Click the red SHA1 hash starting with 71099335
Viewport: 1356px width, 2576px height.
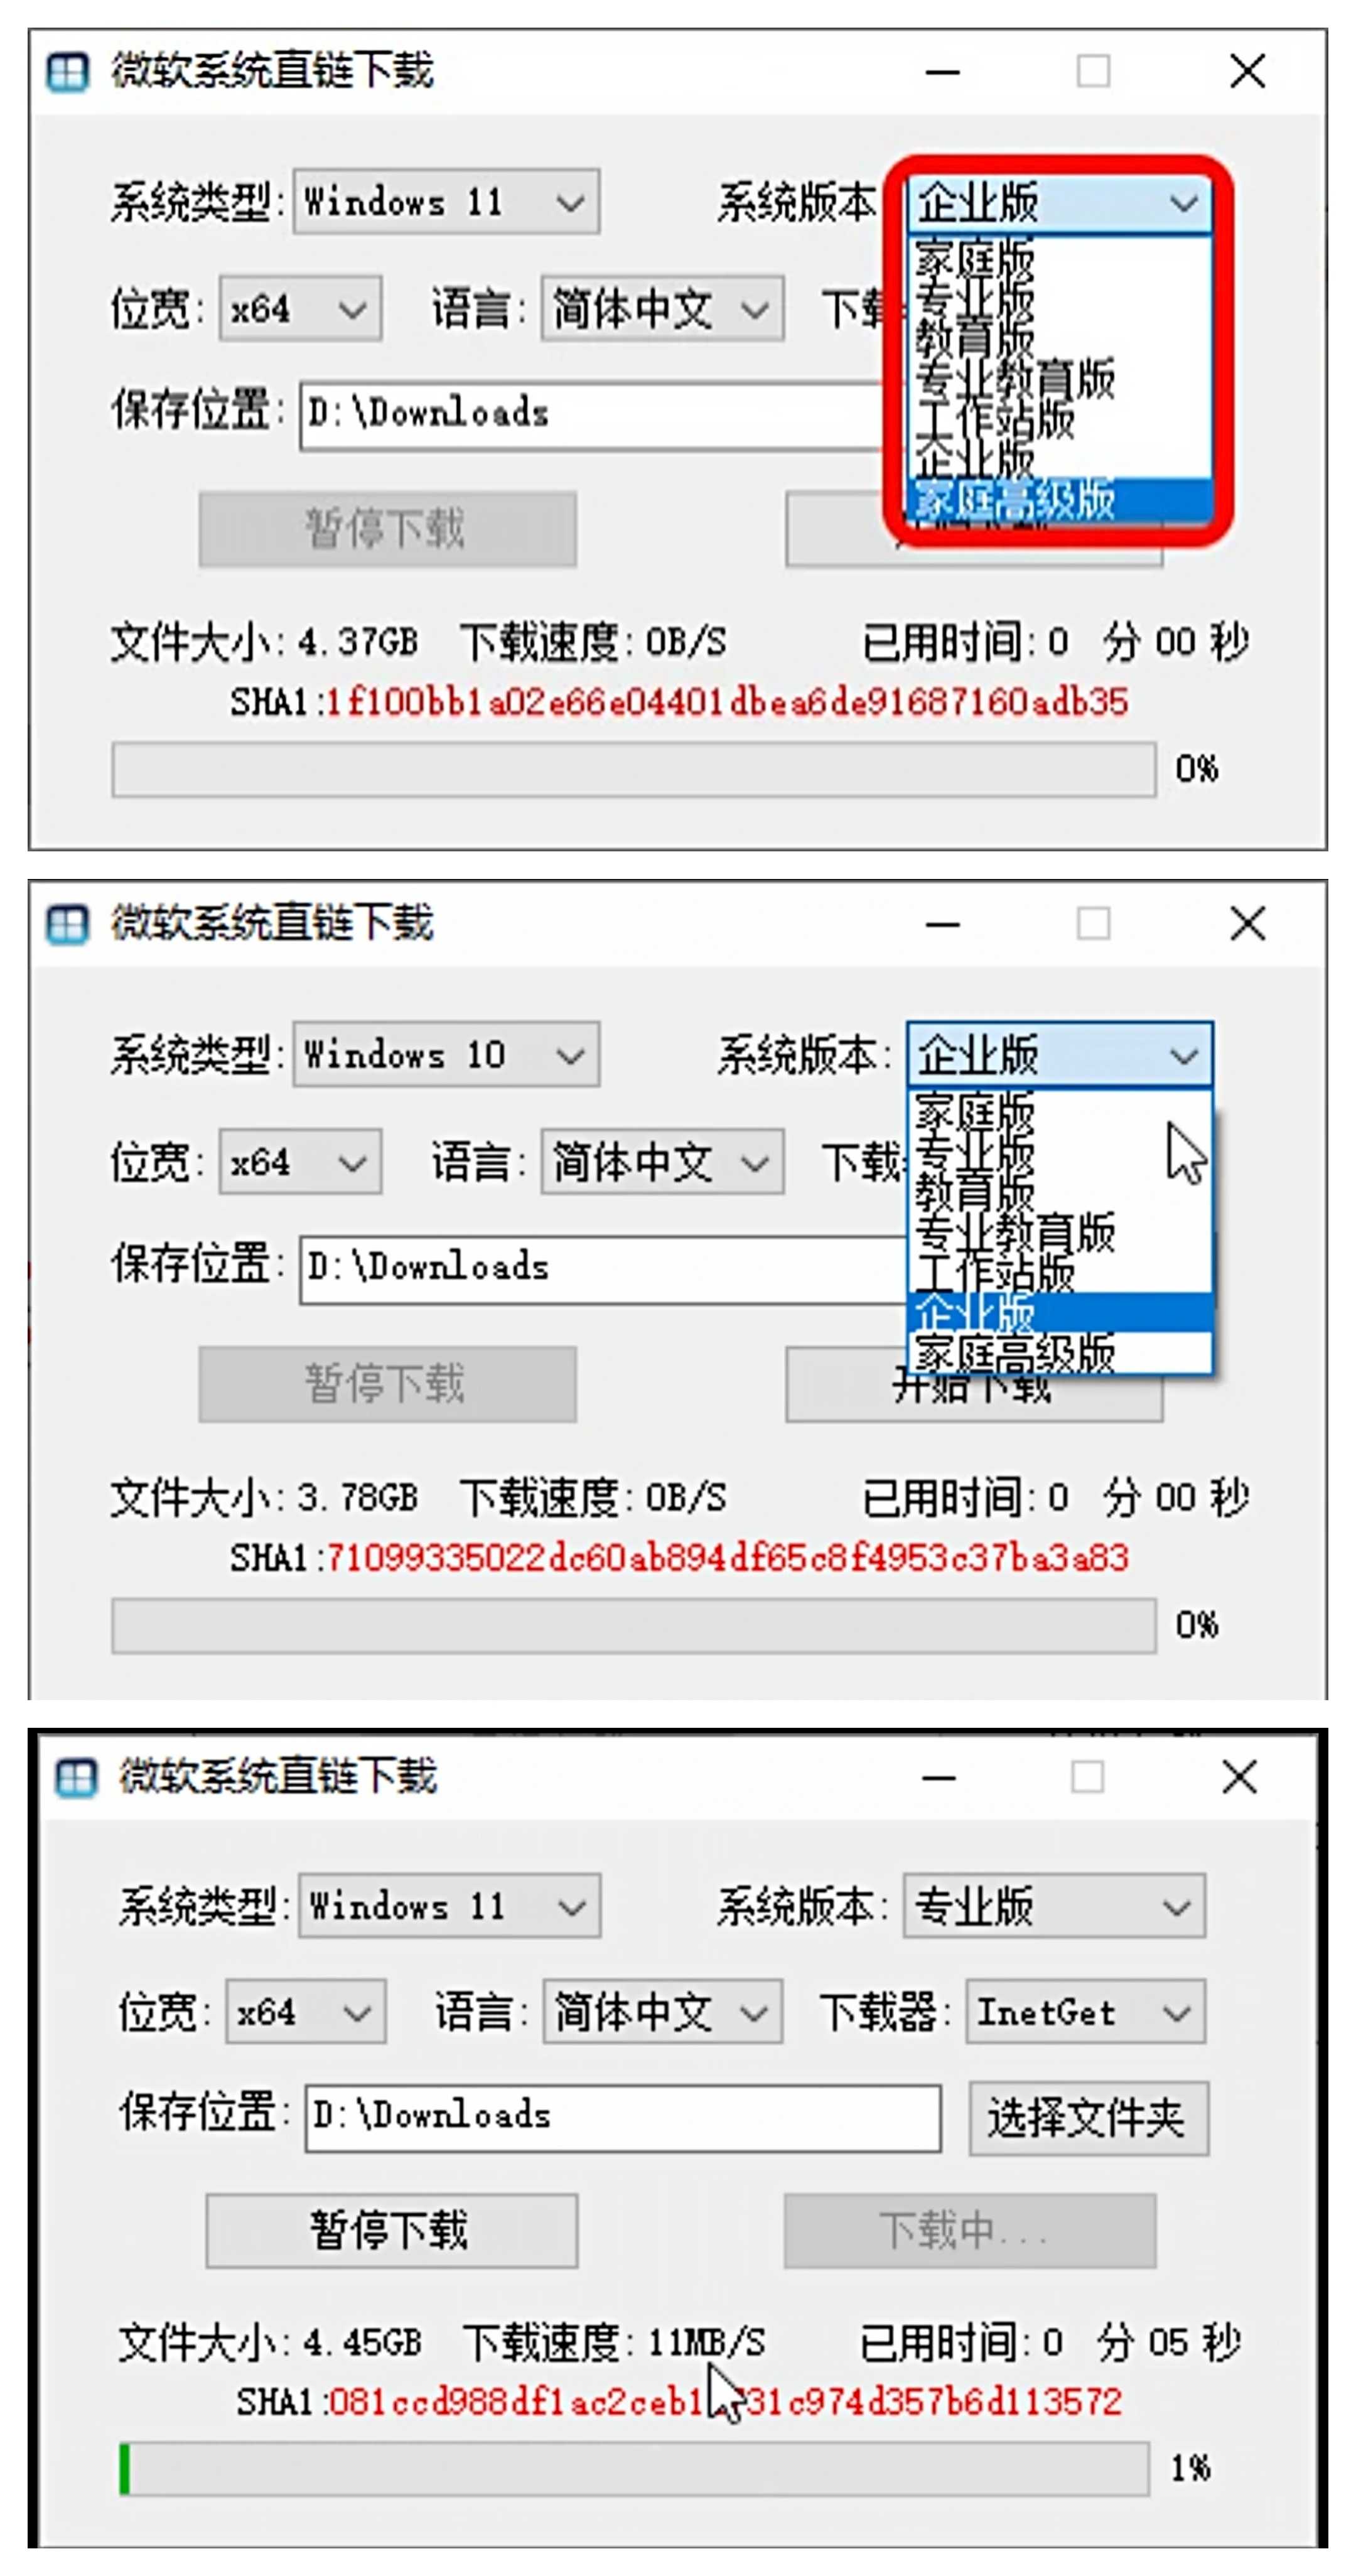tap(727, 1557)
